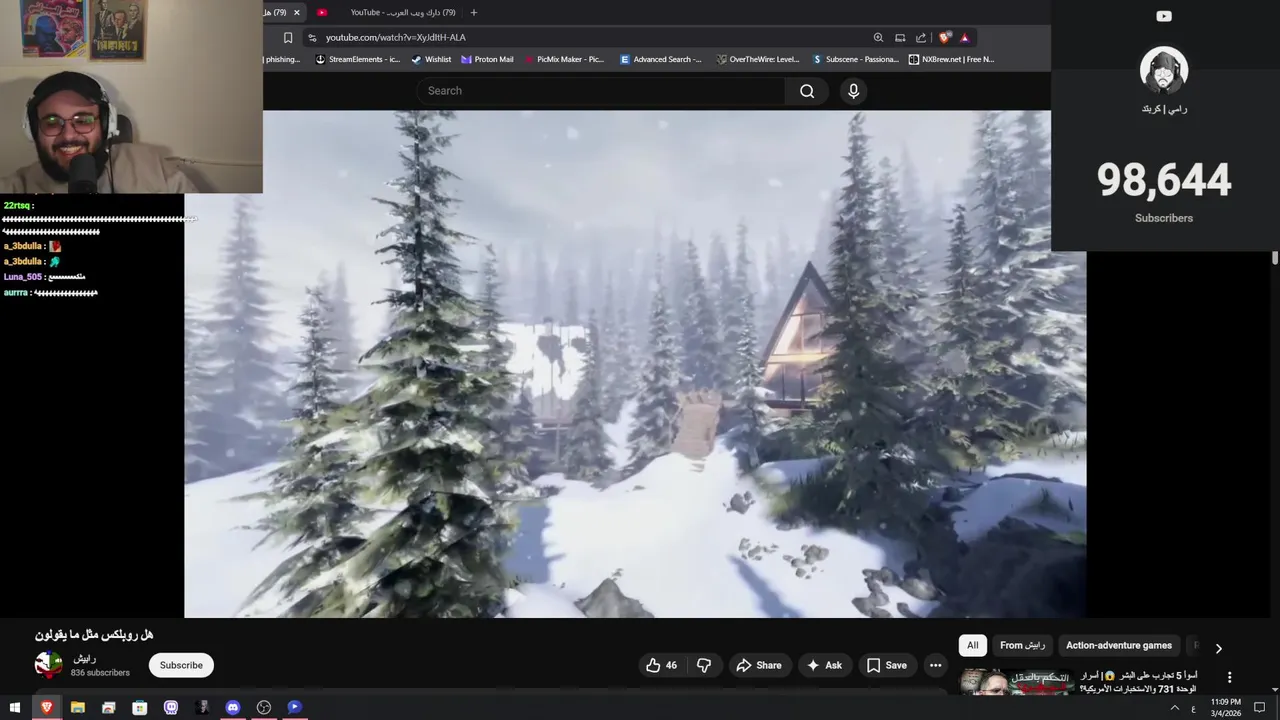Viewport: 1280px width, 720px height.
Task: Open the phishing bookmark
Action: click(282, 59)
